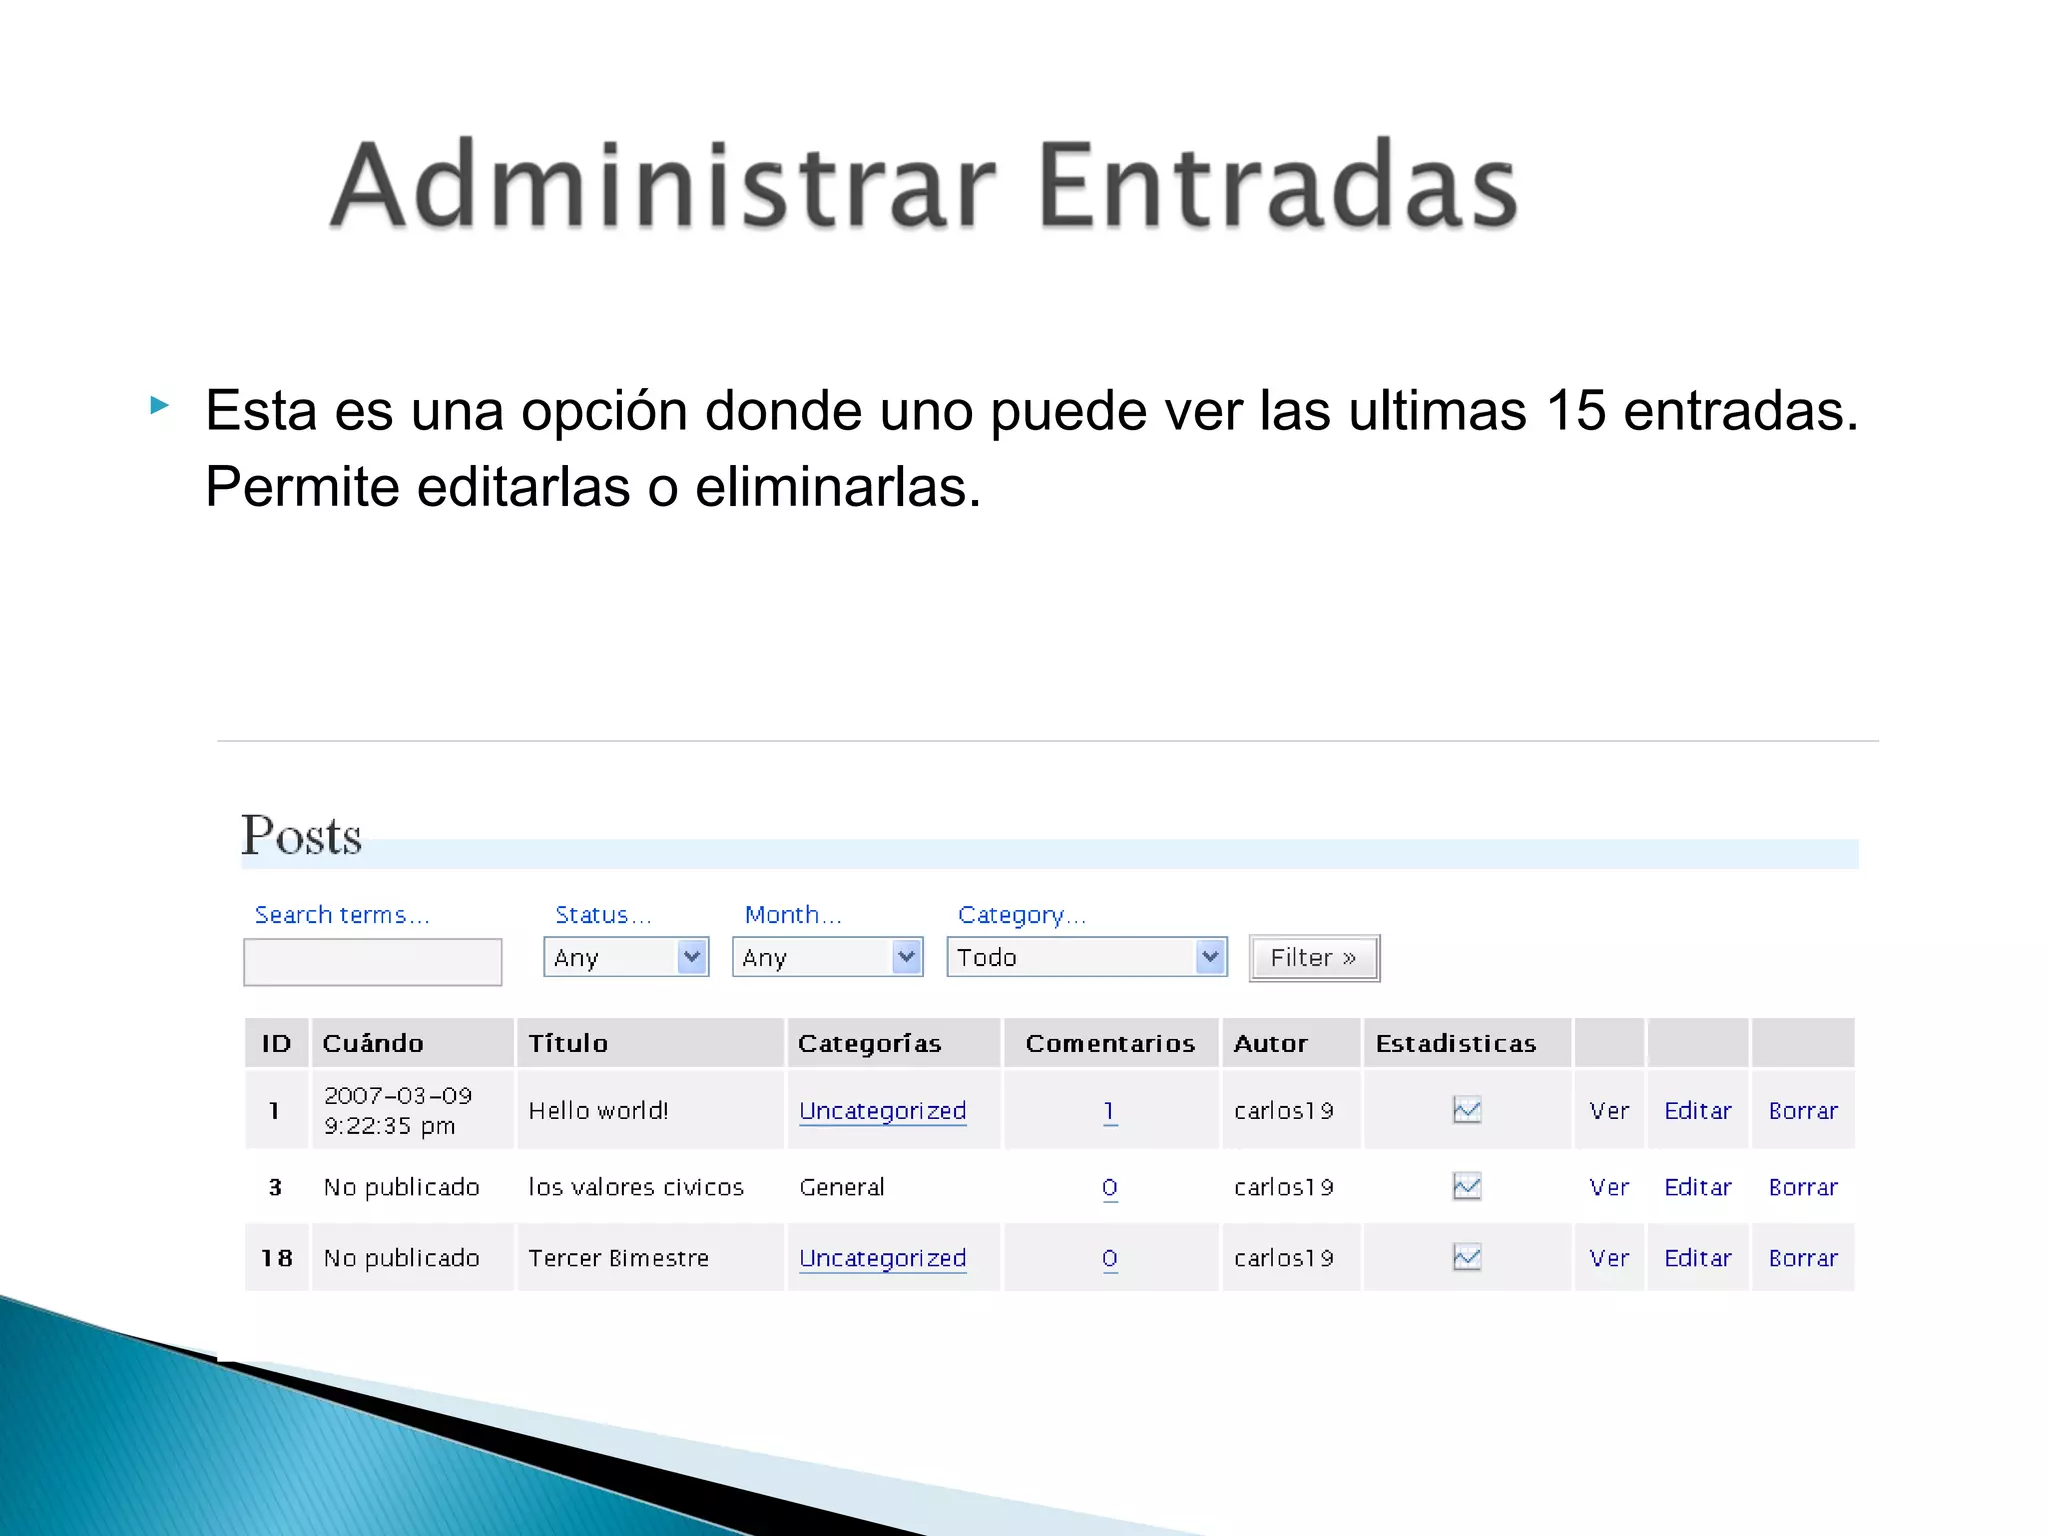The image size is (2048, 1536).
Task: Click Ver for the Tercer Bimestre post
Action: pos(1609,1258)
